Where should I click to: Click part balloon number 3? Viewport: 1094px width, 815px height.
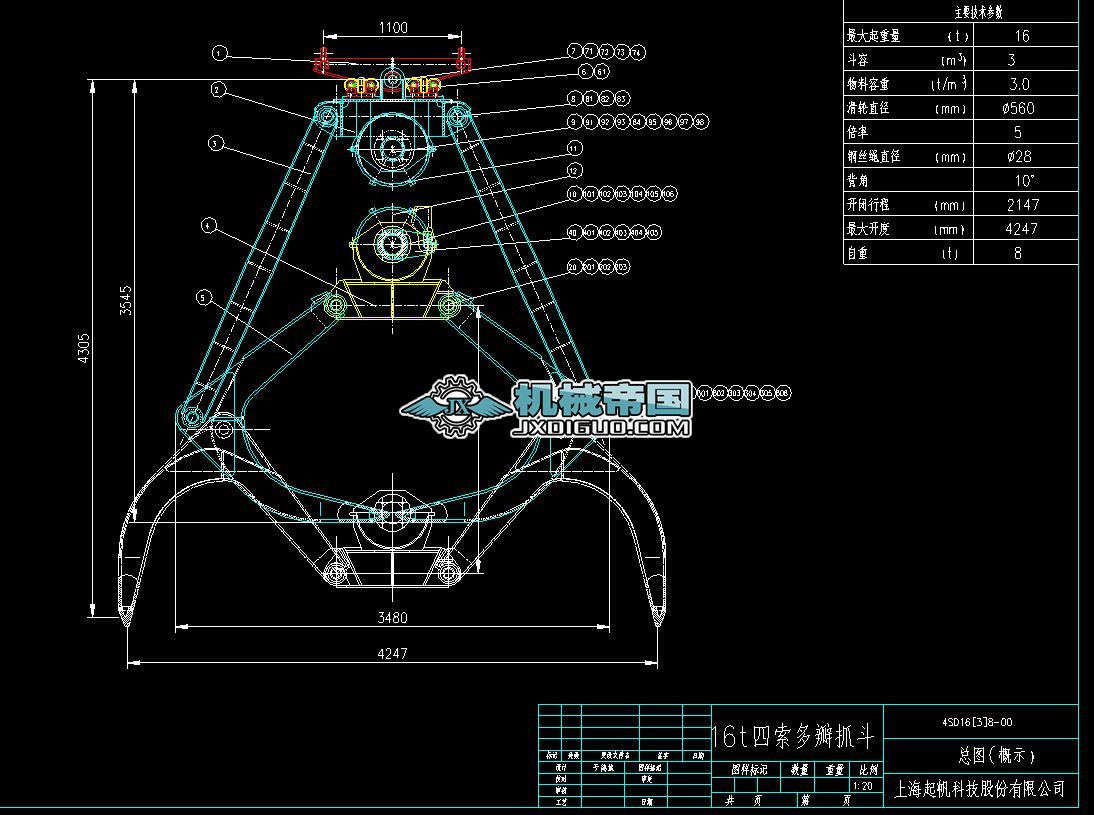(215, 143)
